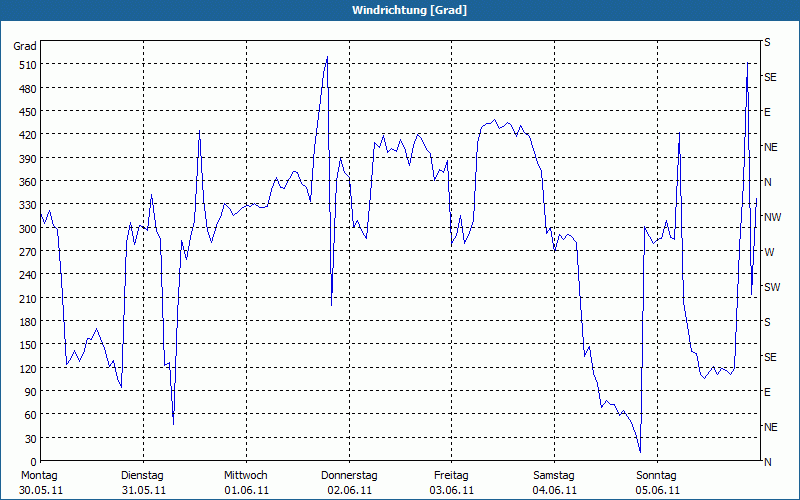Click the date '03.06.11'
The width and height of the screenshot is (800, 500).
452,491
